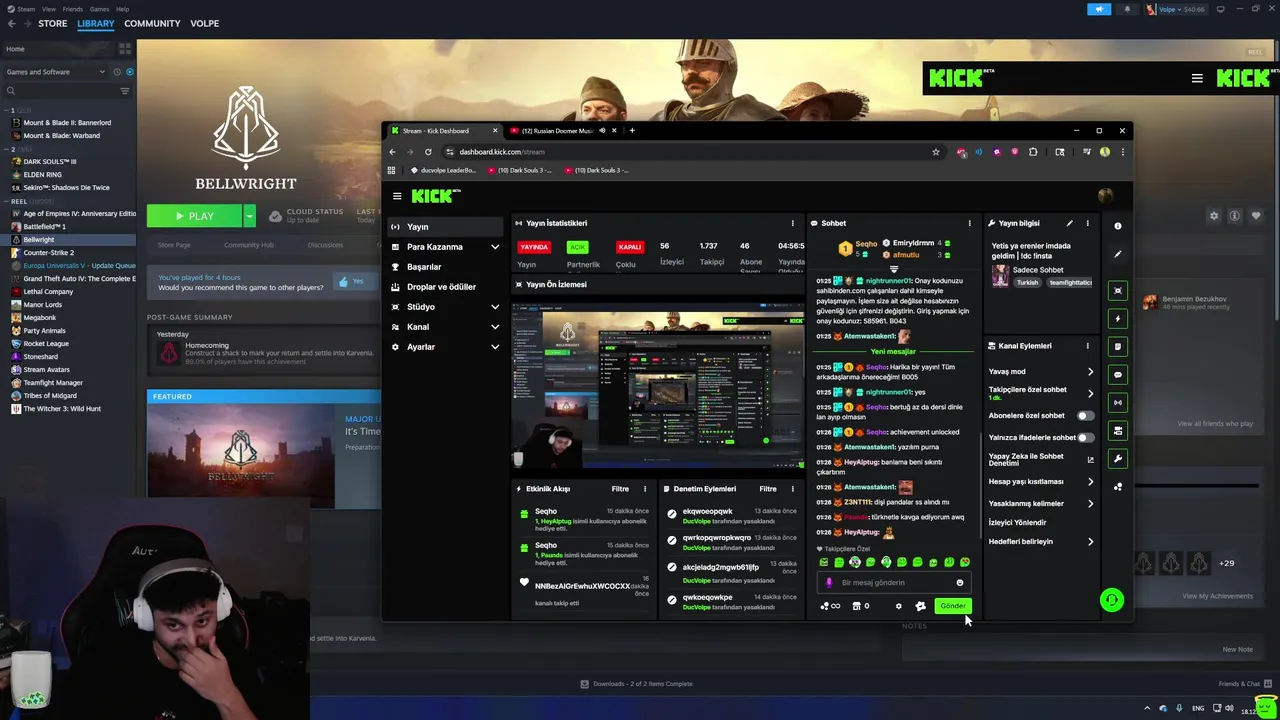Viewport: 1280px width, 720px height.
Task: Go back with Steam back arrow
Action: [x=11, y=23]
